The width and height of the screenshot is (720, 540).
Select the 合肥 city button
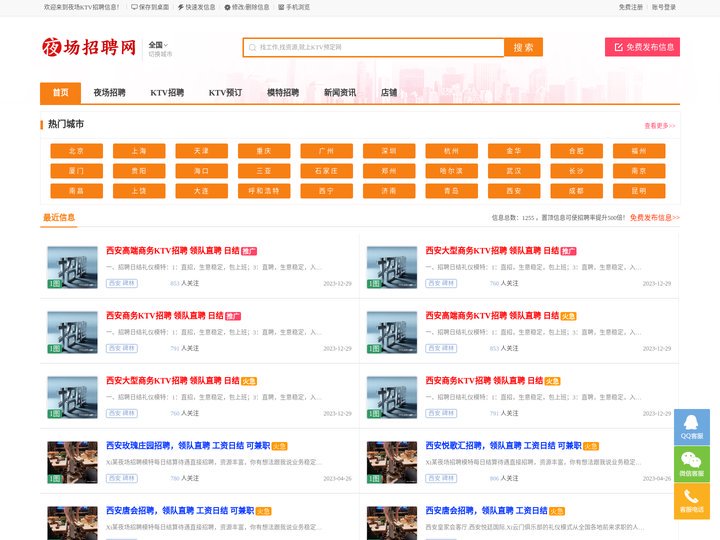pos(576,151)
